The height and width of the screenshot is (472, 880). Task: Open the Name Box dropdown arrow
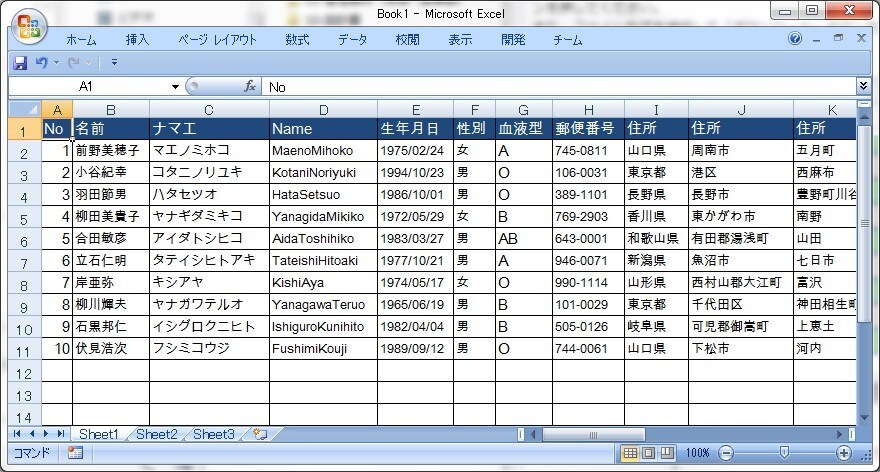175,86
